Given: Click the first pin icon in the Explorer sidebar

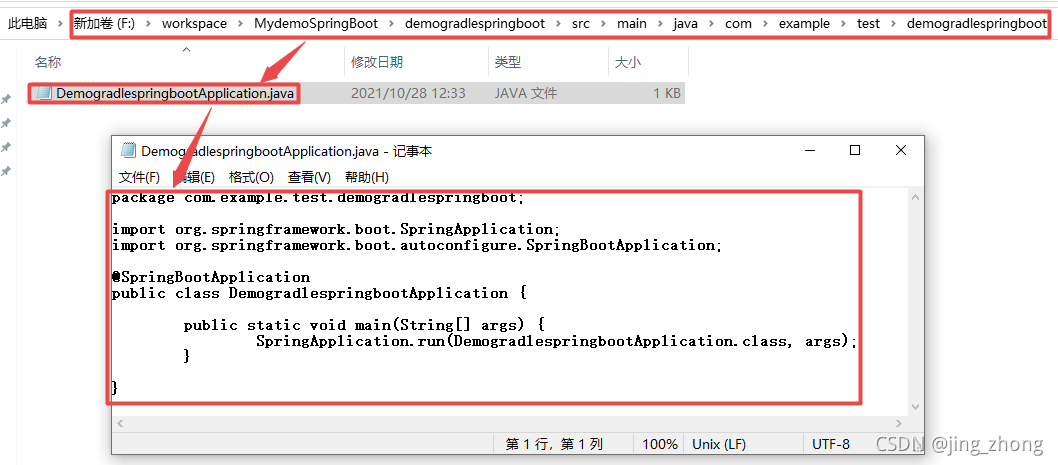Looking at the screenshot, I should point(5,99).
